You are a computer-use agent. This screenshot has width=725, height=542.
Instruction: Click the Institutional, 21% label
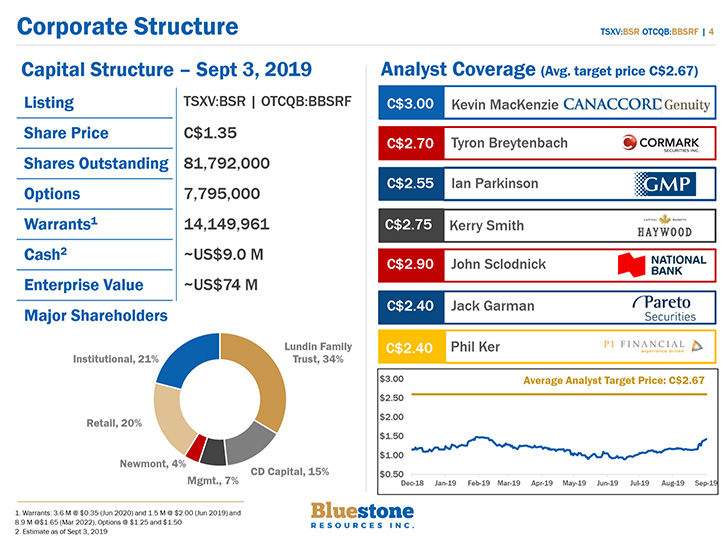pyautogui.click(x=116, y=359)
